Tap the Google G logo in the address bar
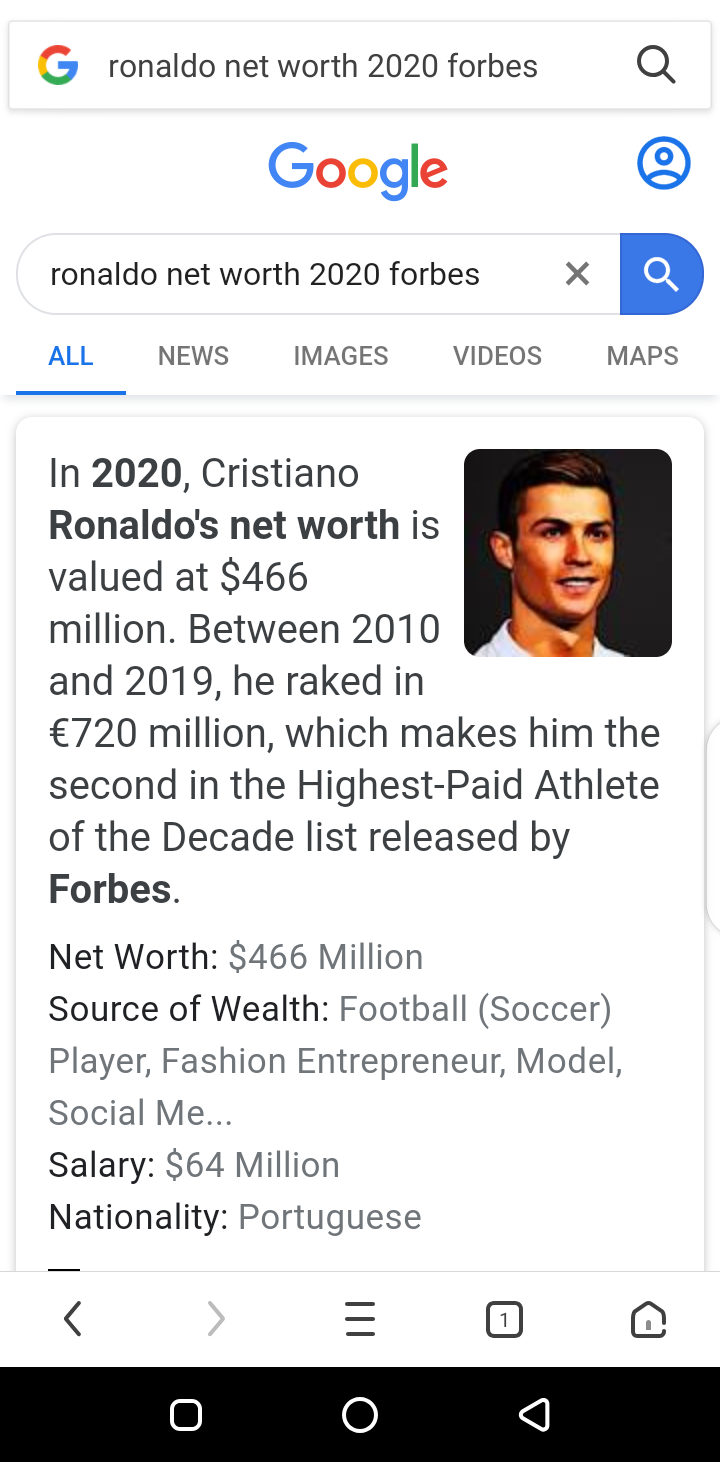720x1462 pixels. coord(58,66)
